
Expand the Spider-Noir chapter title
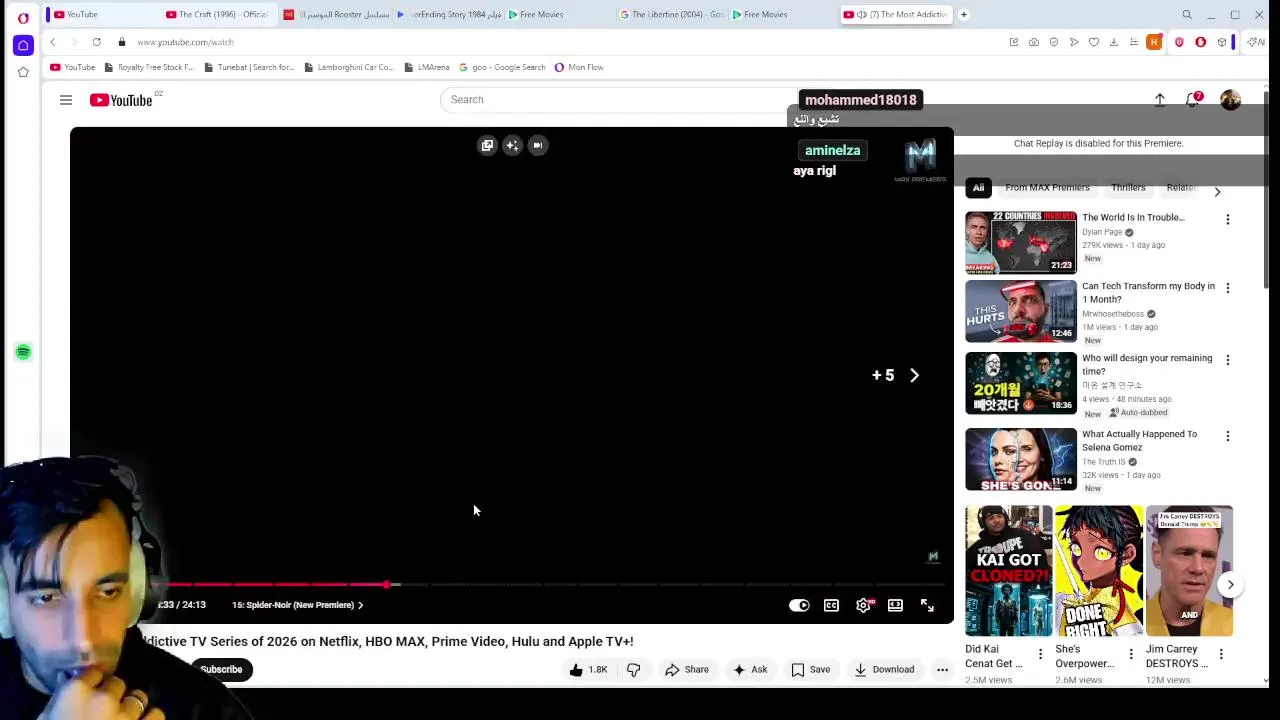pos(298,605)
